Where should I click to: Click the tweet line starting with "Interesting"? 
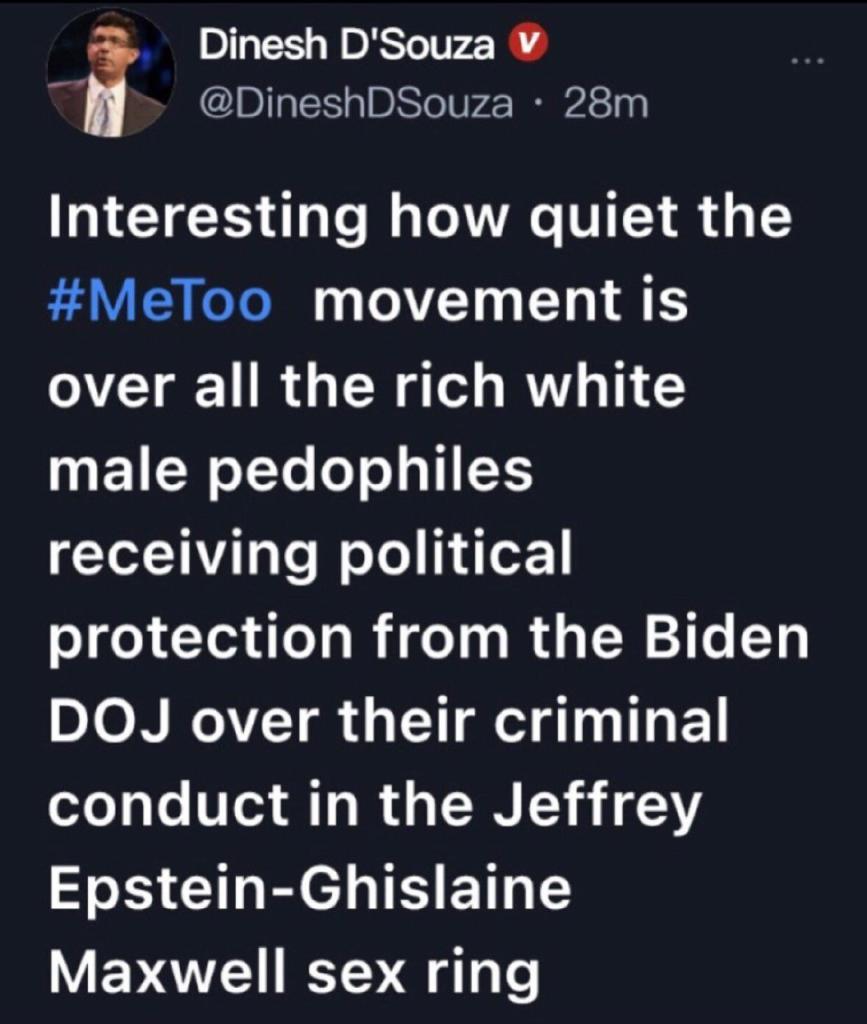pos(420,220)
